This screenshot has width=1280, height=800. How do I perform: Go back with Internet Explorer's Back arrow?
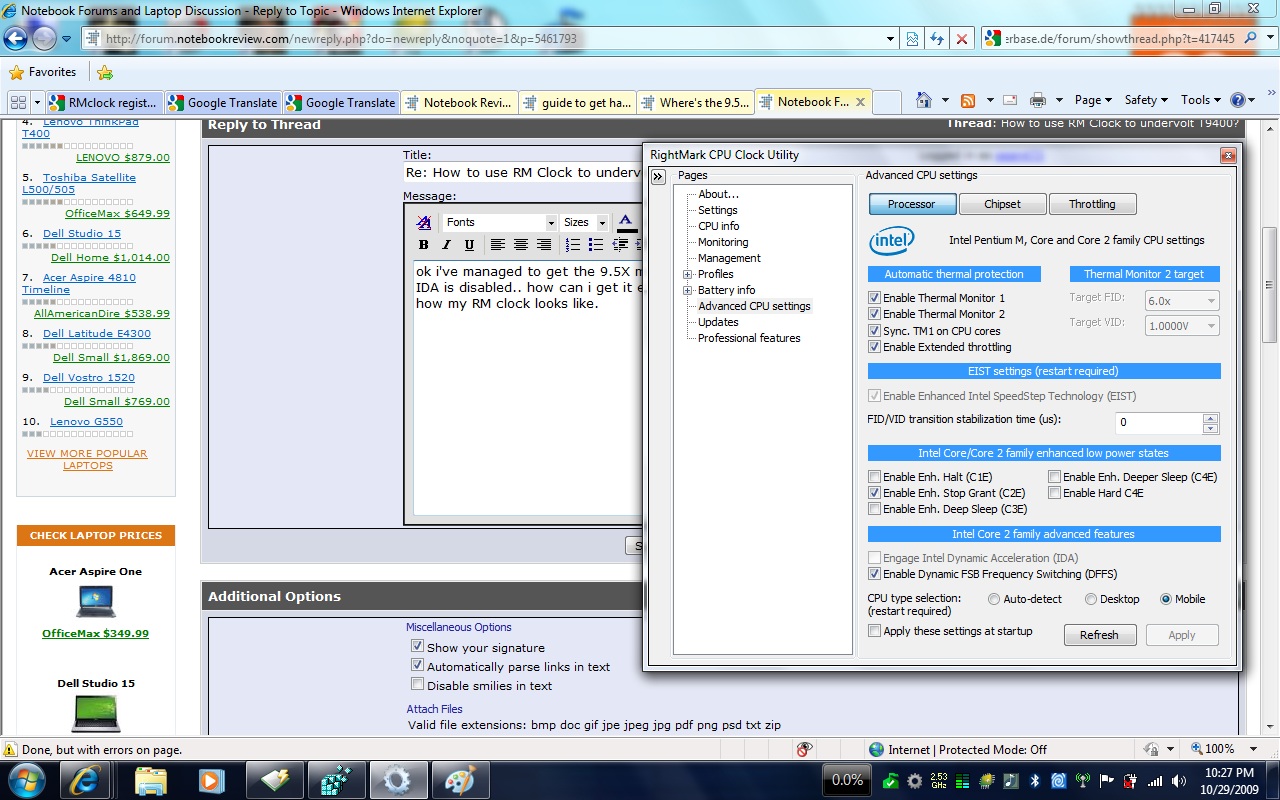pyautogui.click(x=16, y=39)
